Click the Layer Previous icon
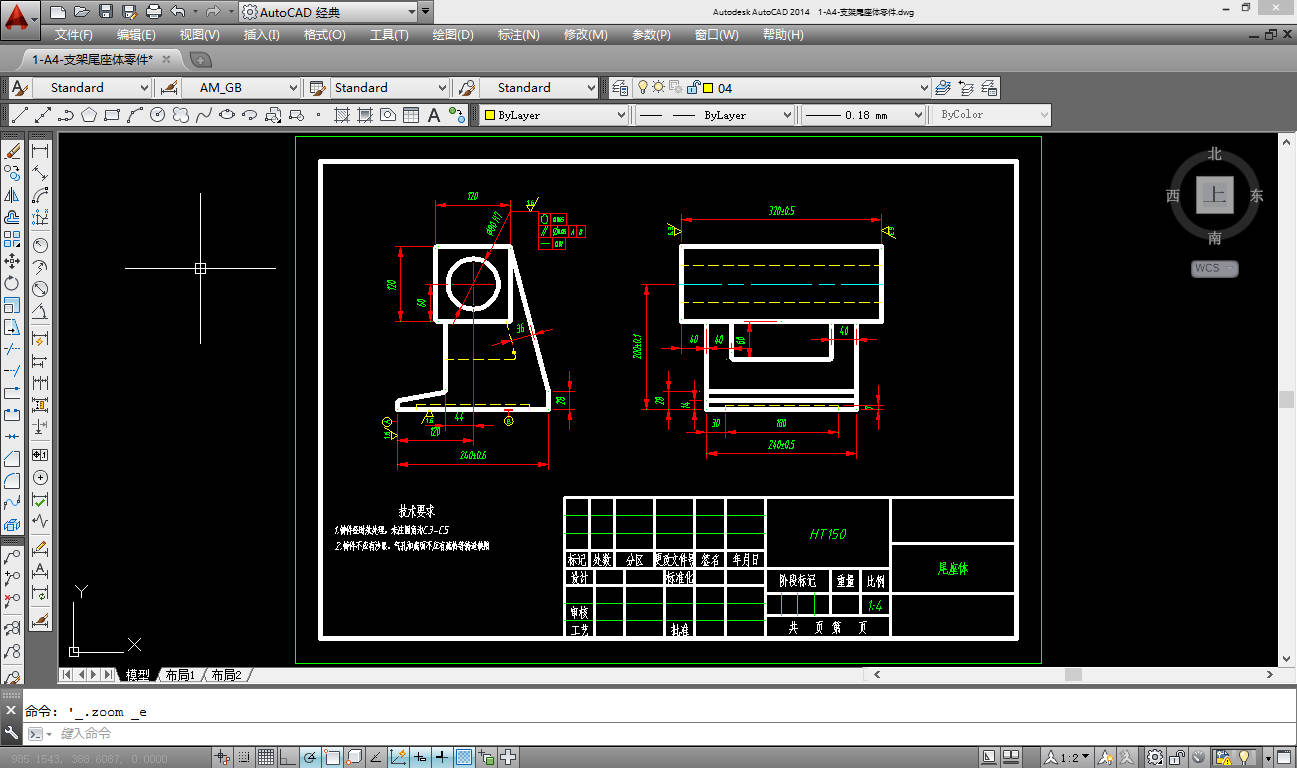The height and width of the screenshot is (768, 1297). click(966, 88)
